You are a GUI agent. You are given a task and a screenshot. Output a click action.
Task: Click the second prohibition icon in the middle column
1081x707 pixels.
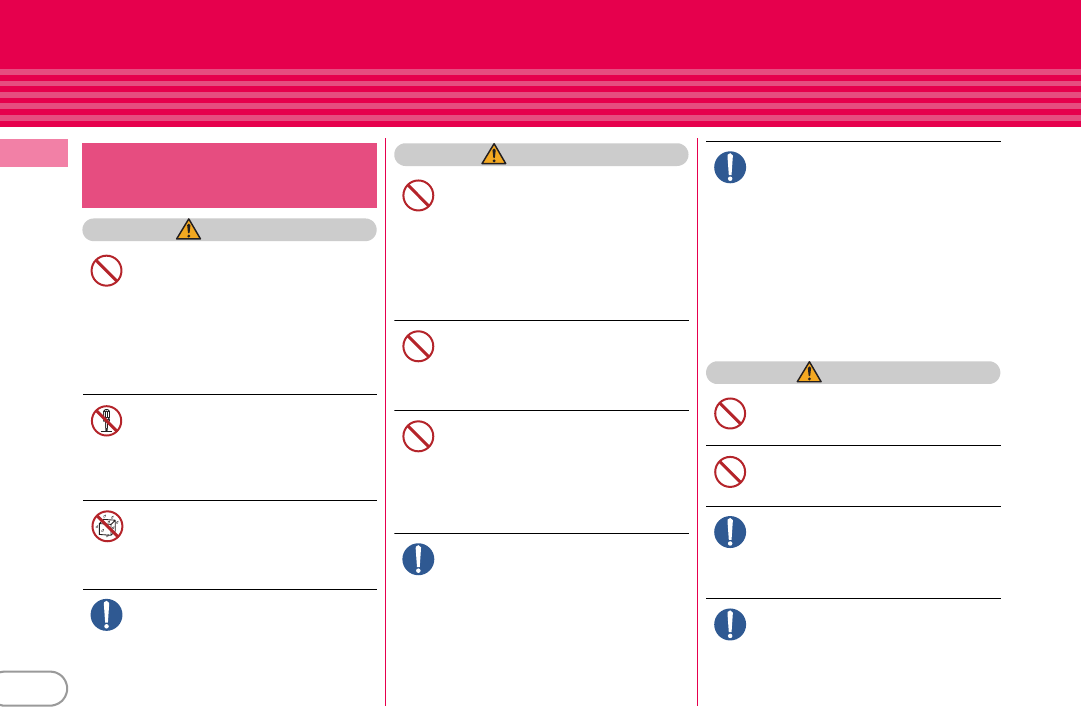pyautogui.click(x=418, y=347)
